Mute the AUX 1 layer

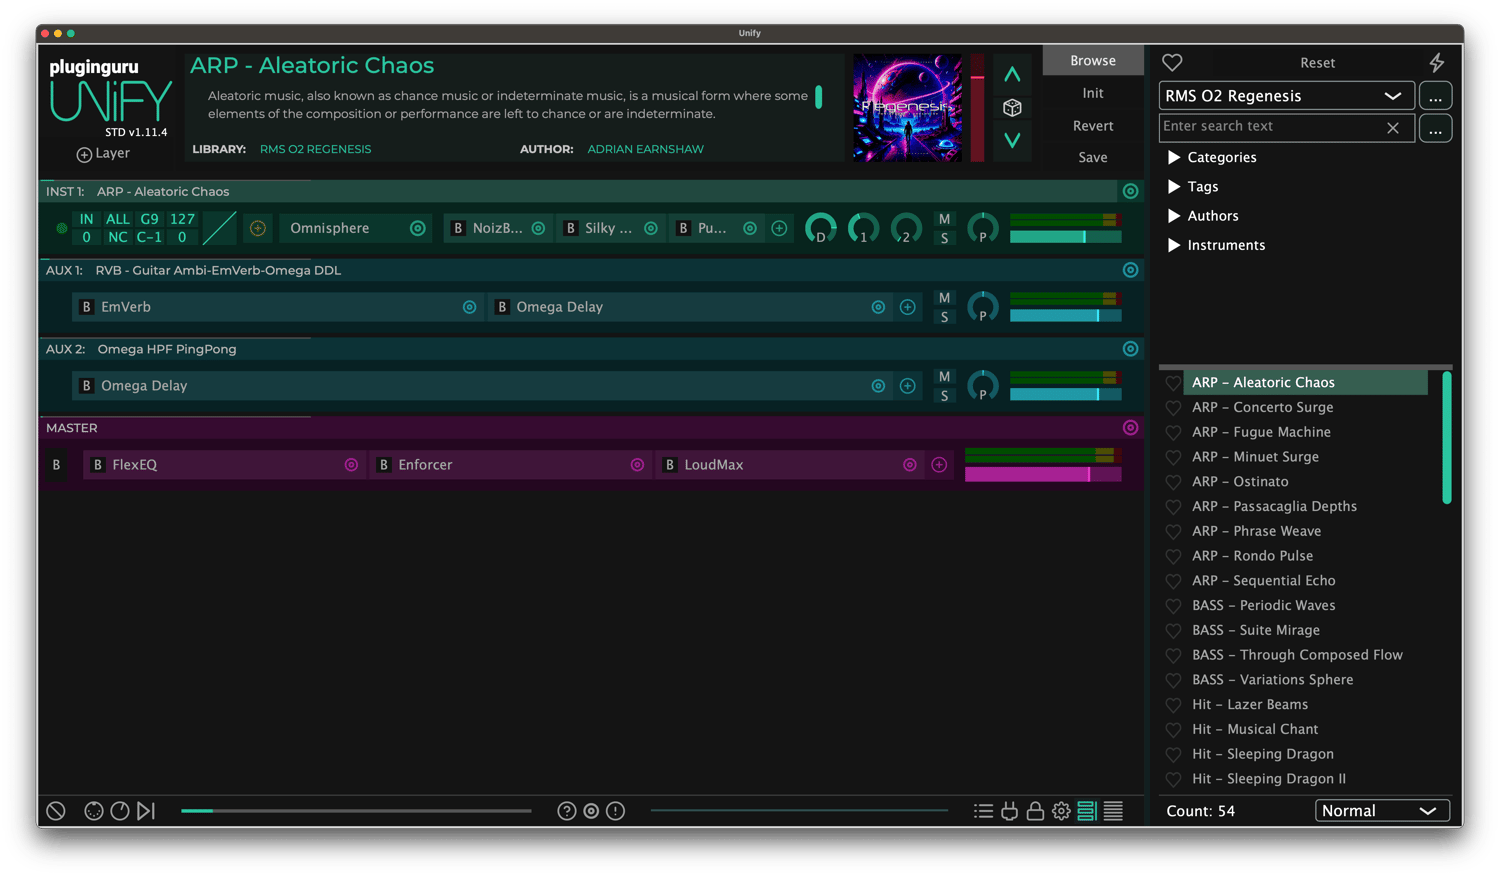[x=944, y=298]
